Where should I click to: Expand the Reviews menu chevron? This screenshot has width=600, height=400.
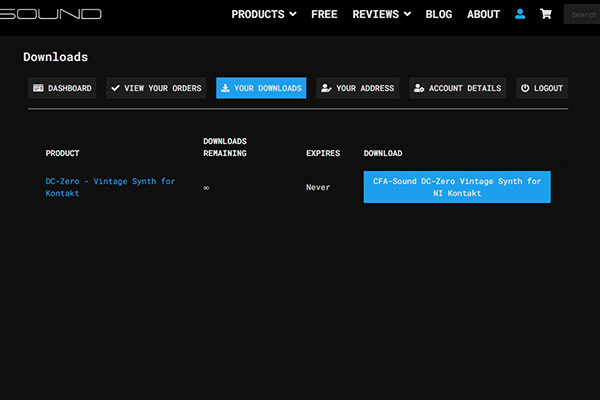408,14
